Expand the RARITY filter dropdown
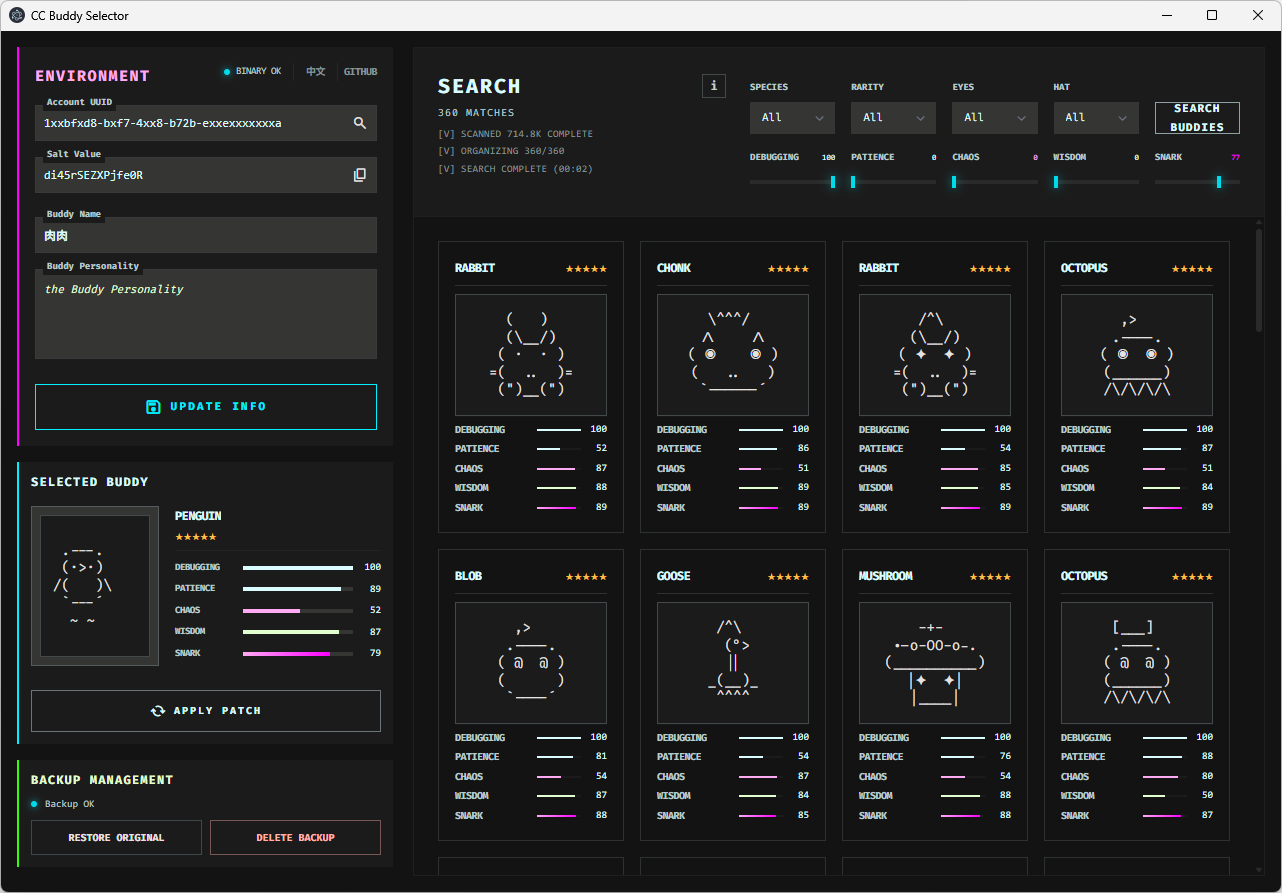The height and width of the screenshot is (893, 1282). [x=893, y=117]
